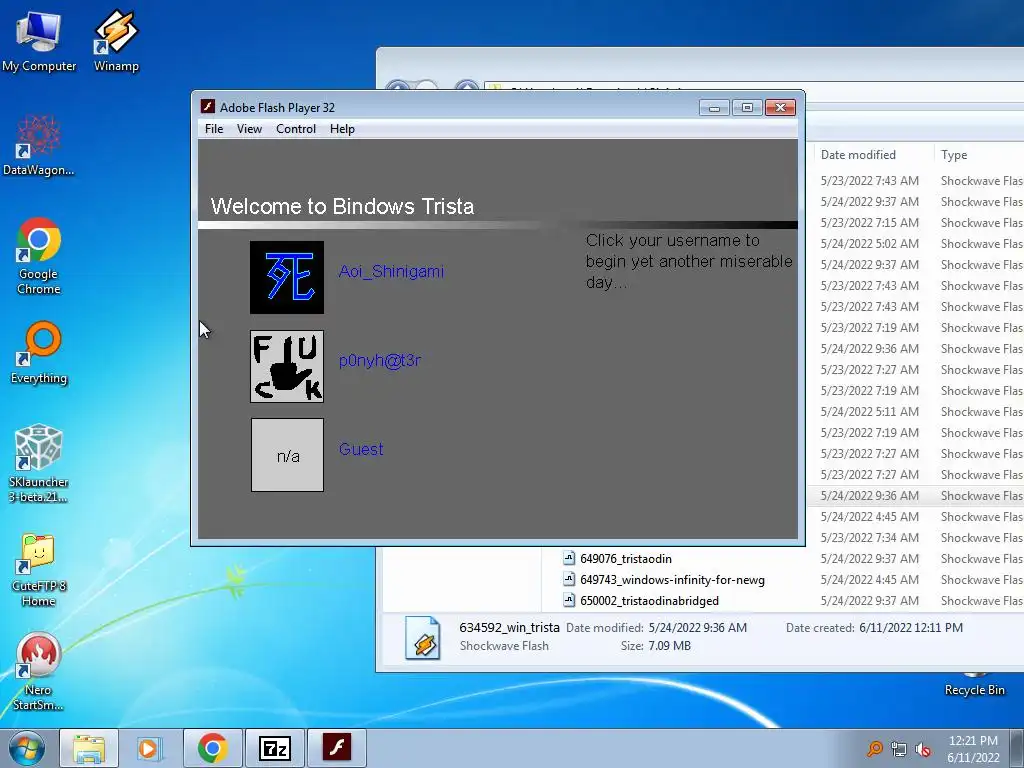Viewport: 1024px width, 768px height.
Task: Open the View menu in Flash Player
Action: [x=249, y=129]
